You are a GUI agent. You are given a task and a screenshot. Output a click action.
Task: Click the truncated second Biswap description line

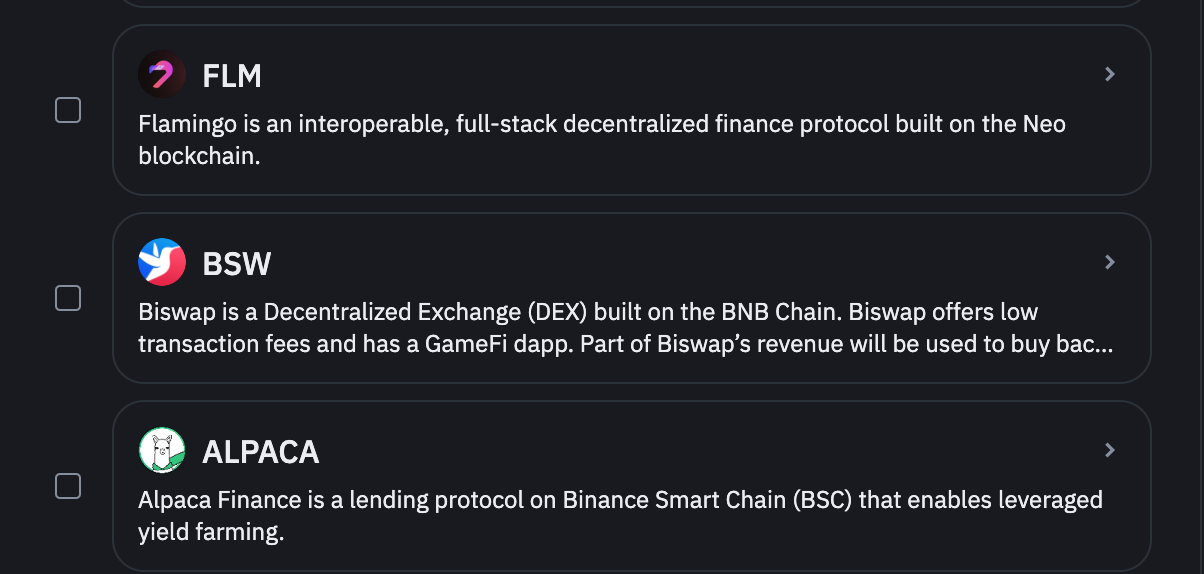[x=626, y=345]
